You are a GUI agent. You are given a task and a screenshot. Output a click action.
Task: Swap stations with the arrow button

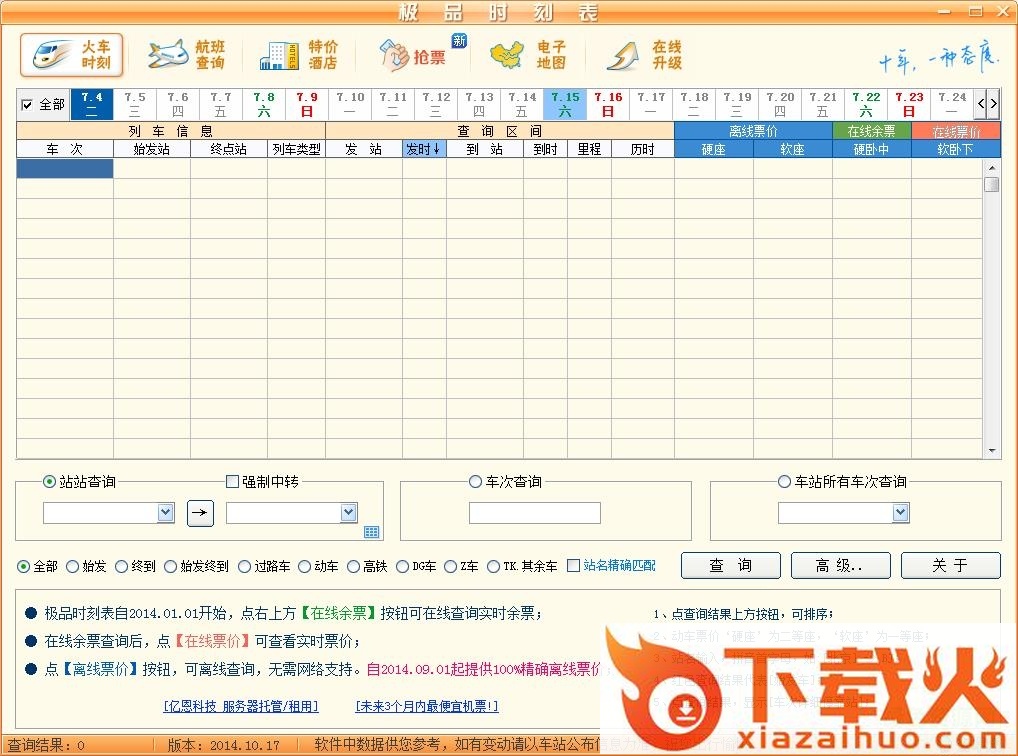tap(200, 513)
